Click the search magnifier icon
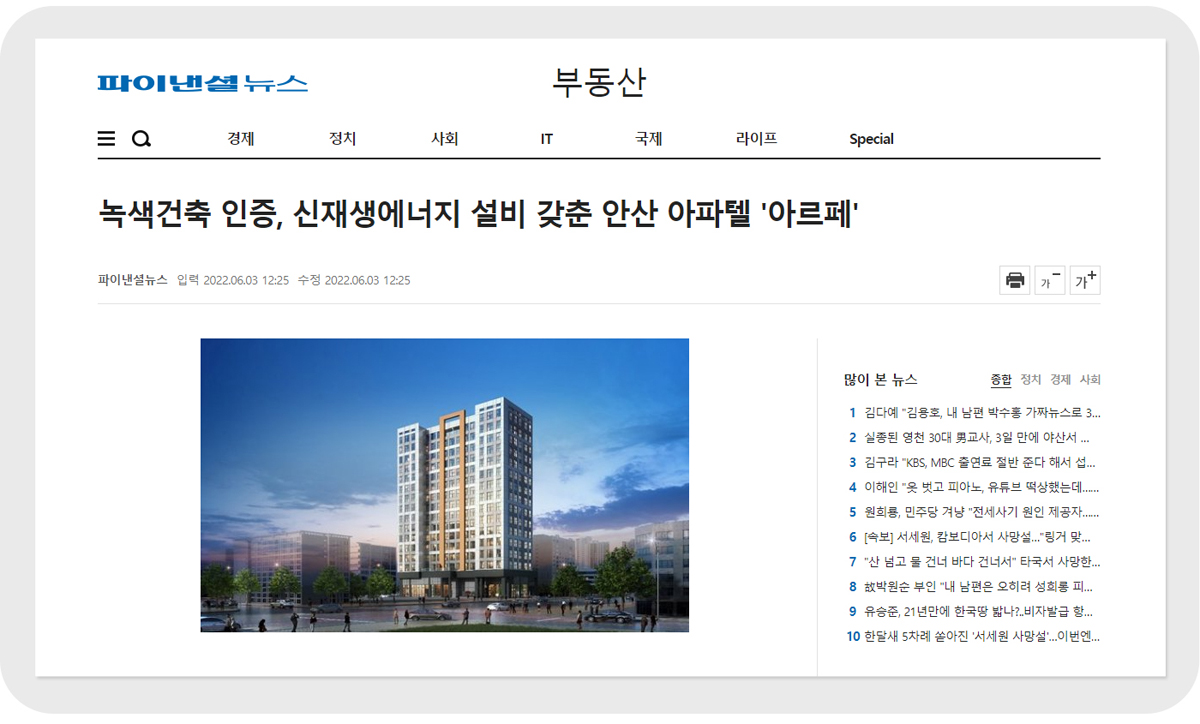 click(141, 139)
